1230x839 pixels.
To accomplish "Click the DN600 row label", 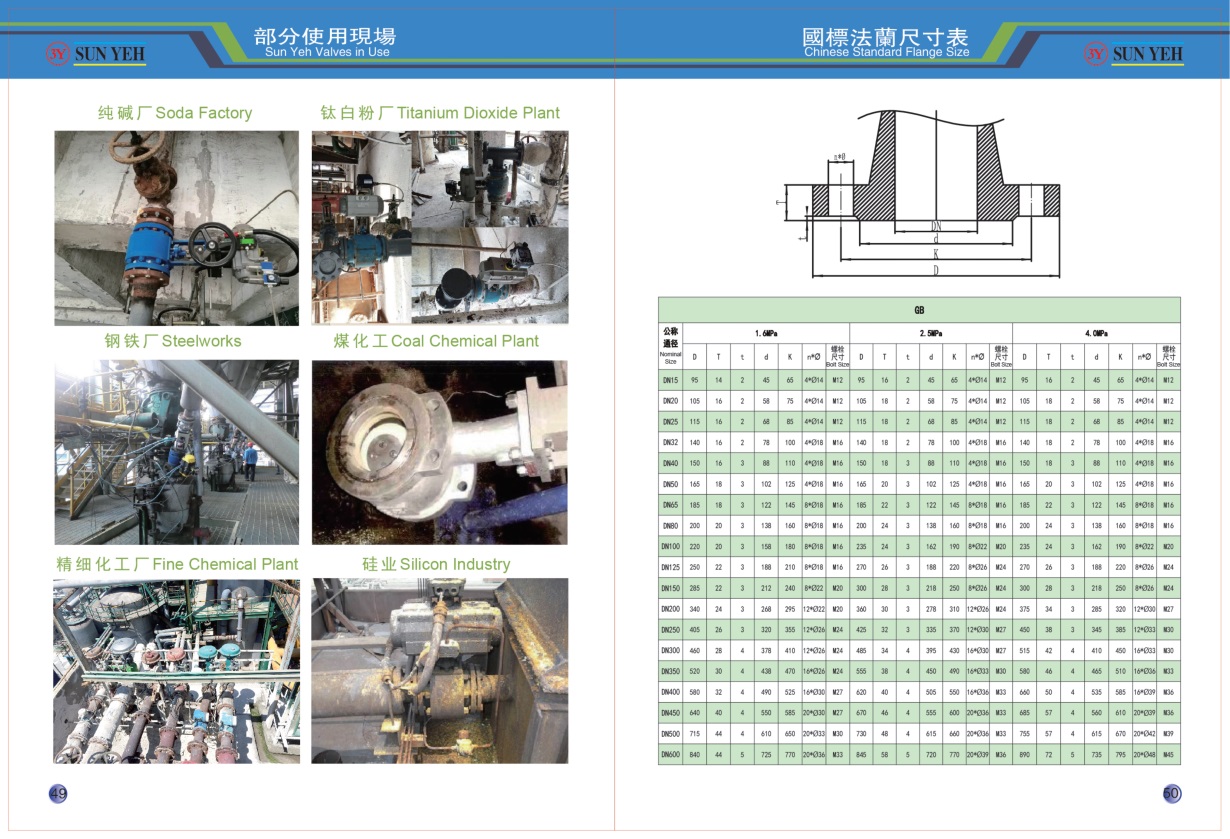I will coord(670,755).
